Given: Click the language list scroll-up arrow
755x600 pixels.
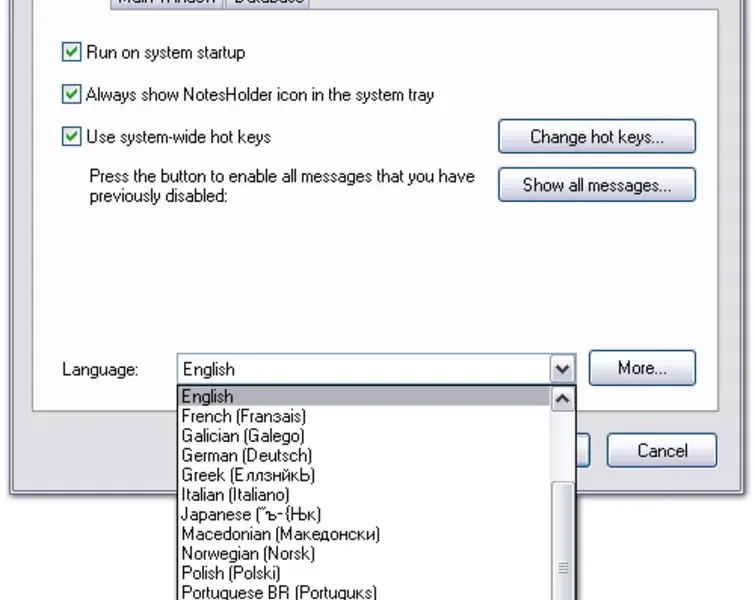Looking at the screenshot, I should [562, 399].
